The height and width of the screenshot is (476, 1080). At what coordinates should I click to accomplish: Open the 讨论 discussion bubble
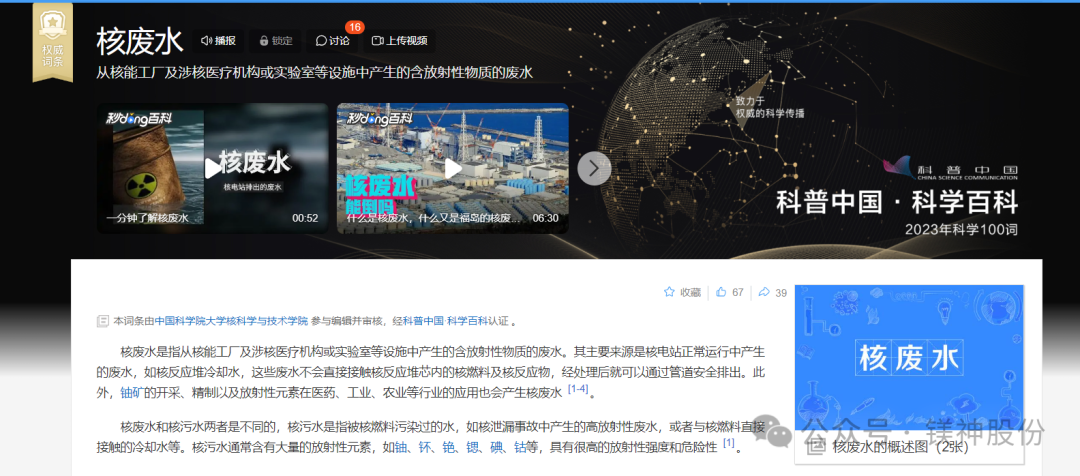click(x=321, y=41)
